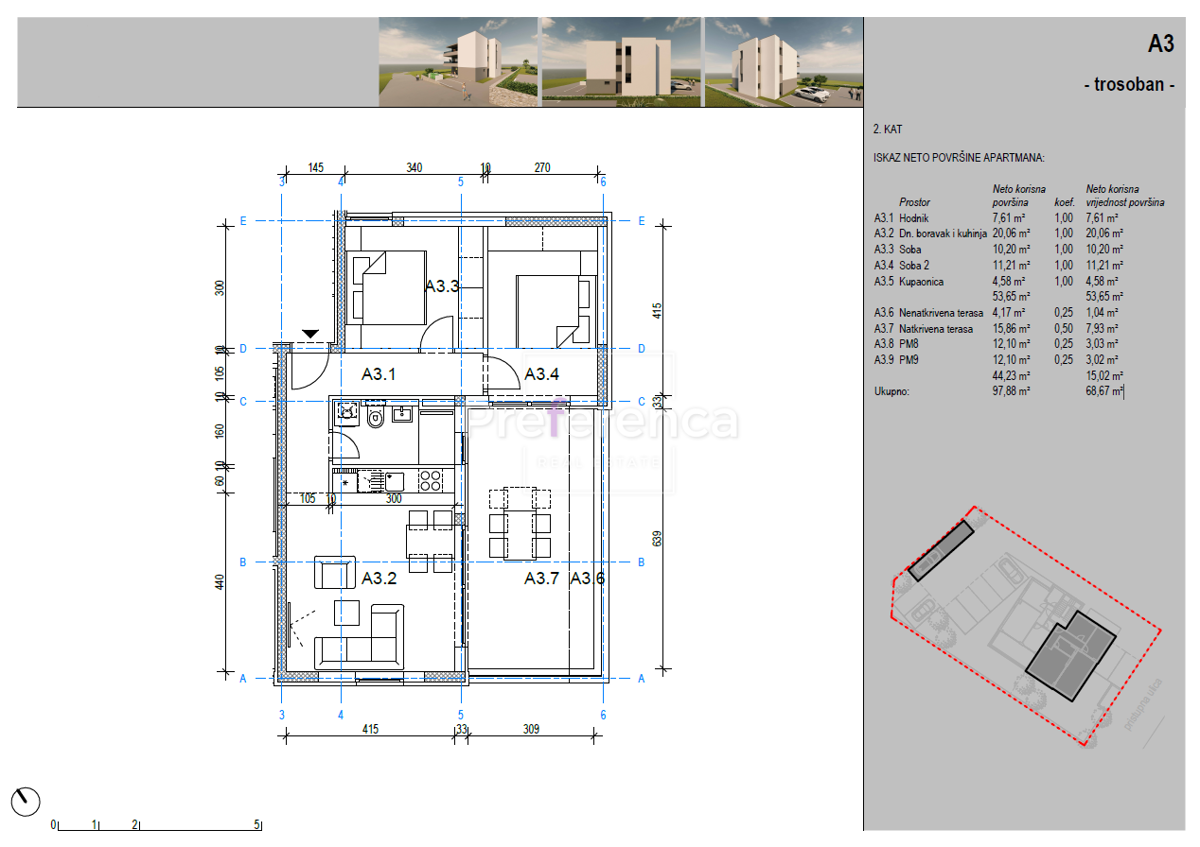Click the coefficient value '0,50'

click(1065, 329)
